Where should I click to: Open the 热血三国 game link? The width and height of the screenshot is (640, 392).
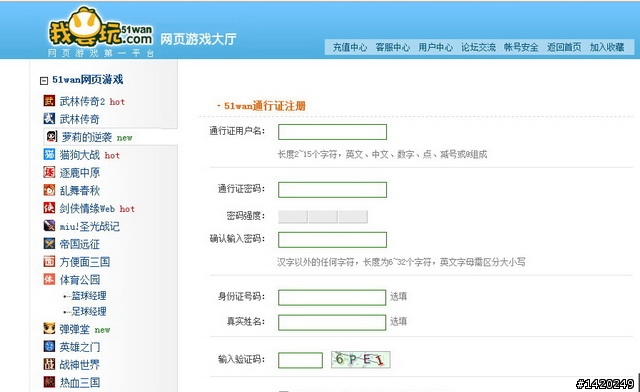pyautogui.click(x=80, y=383)
